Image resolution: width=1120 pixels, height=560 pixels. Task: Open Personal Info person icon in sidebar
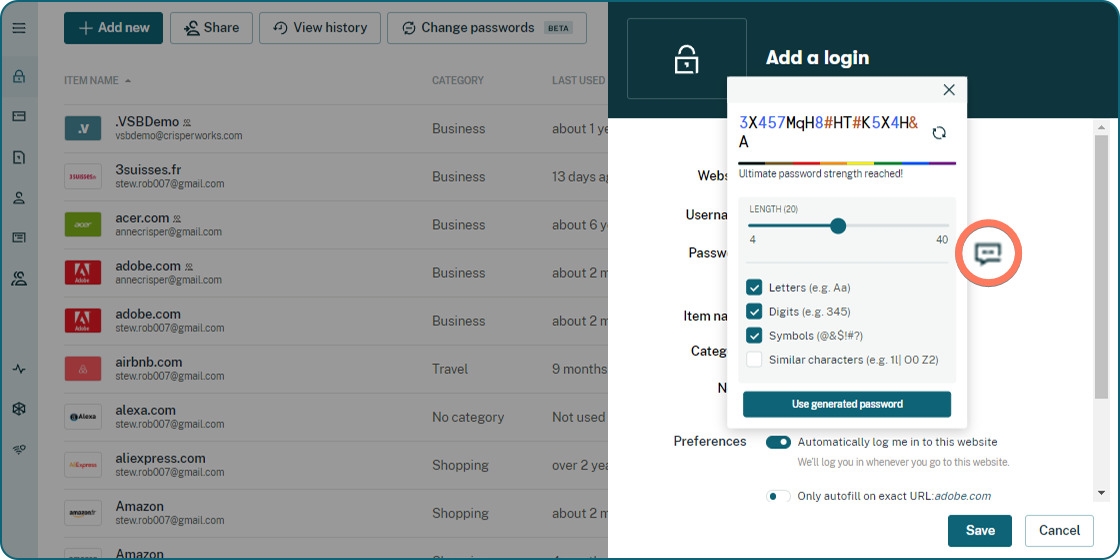pyautogui.click(x=19, y=198)
